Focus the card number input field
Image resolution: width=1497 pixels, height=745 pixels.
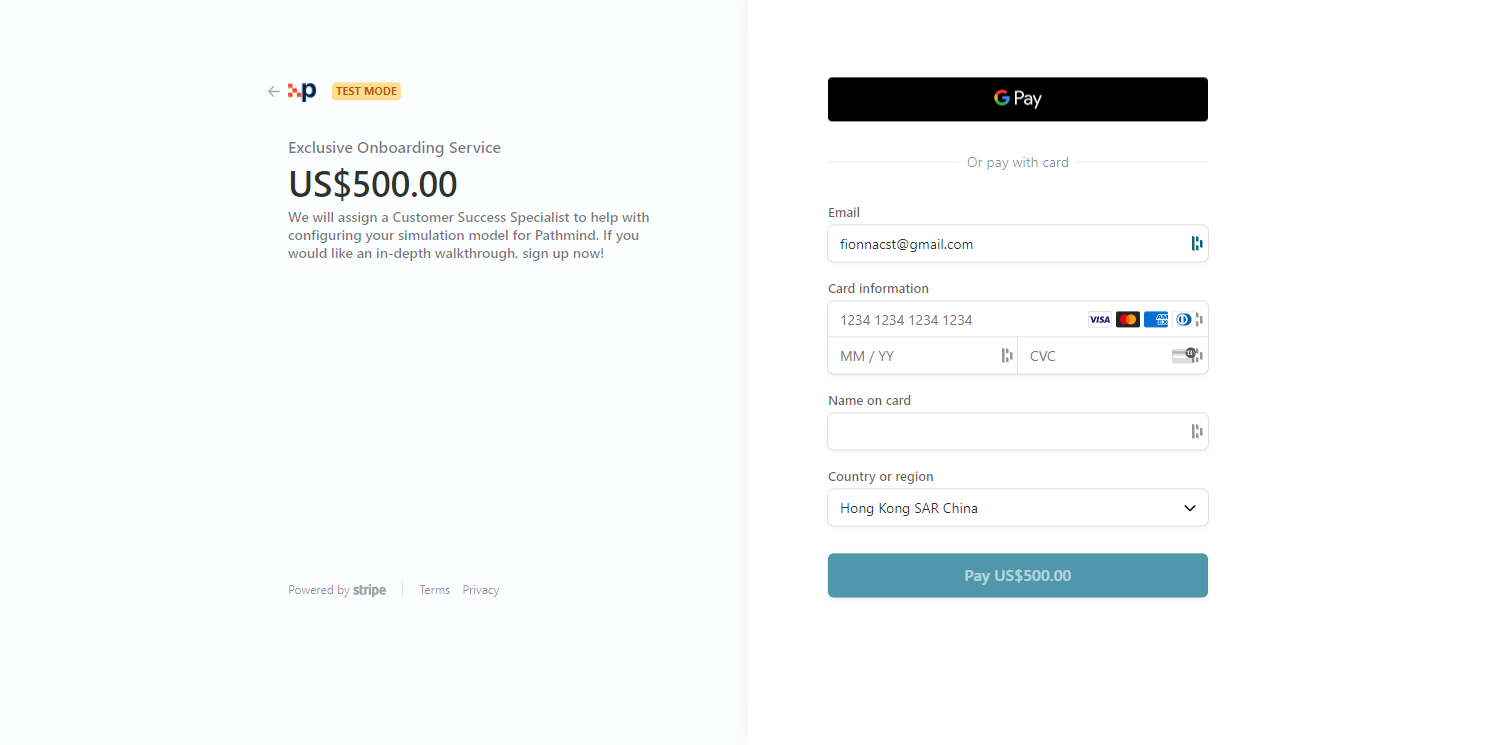point(957,320)
